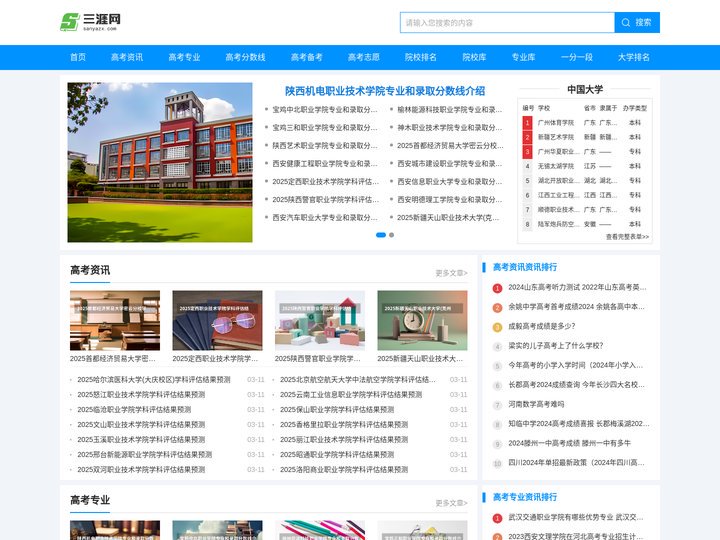Screen dimensions: 720x540
Task: Click the 搜索 search button
Action: point(637,22)
